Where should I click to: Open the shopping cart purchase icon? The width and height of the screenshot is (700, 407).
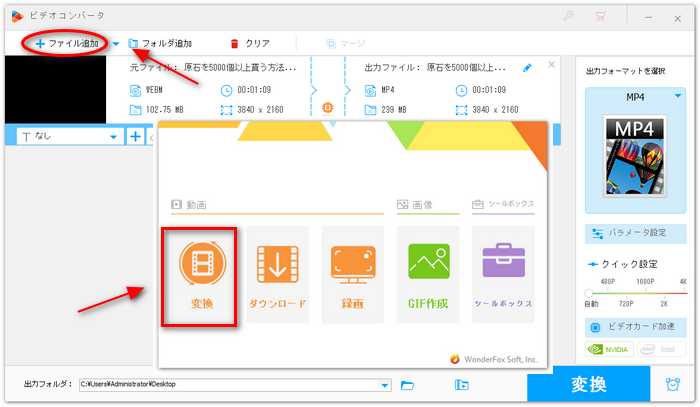[x=600, y=17]
